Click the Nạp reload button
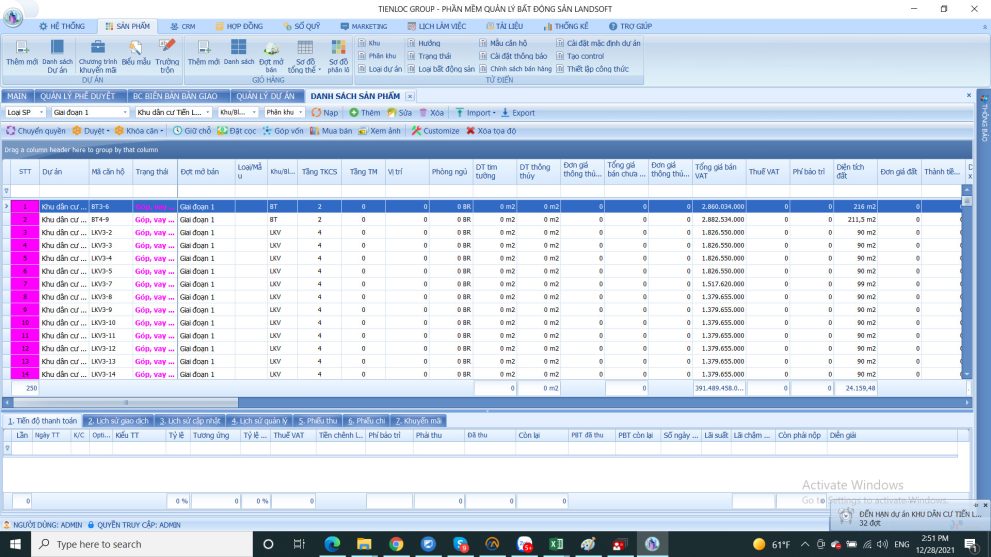This screenshot has width=991, height=557. coord(324,113)
